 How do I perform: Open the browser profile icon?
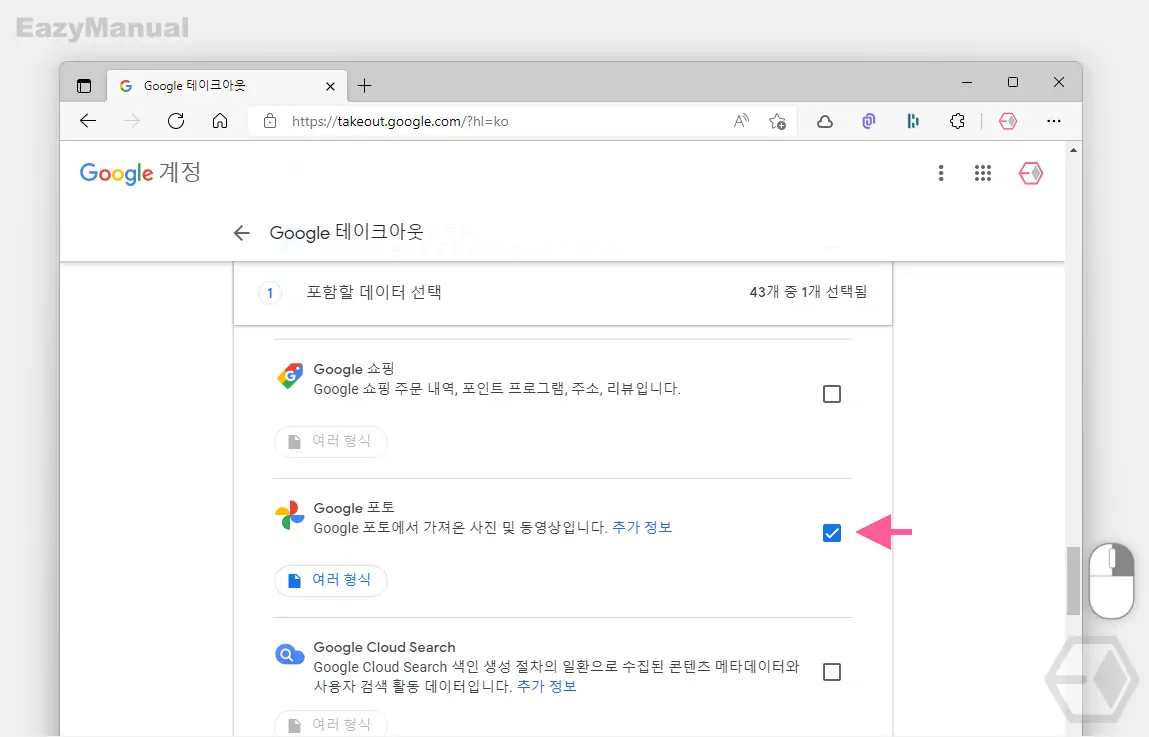(1008, 121)
